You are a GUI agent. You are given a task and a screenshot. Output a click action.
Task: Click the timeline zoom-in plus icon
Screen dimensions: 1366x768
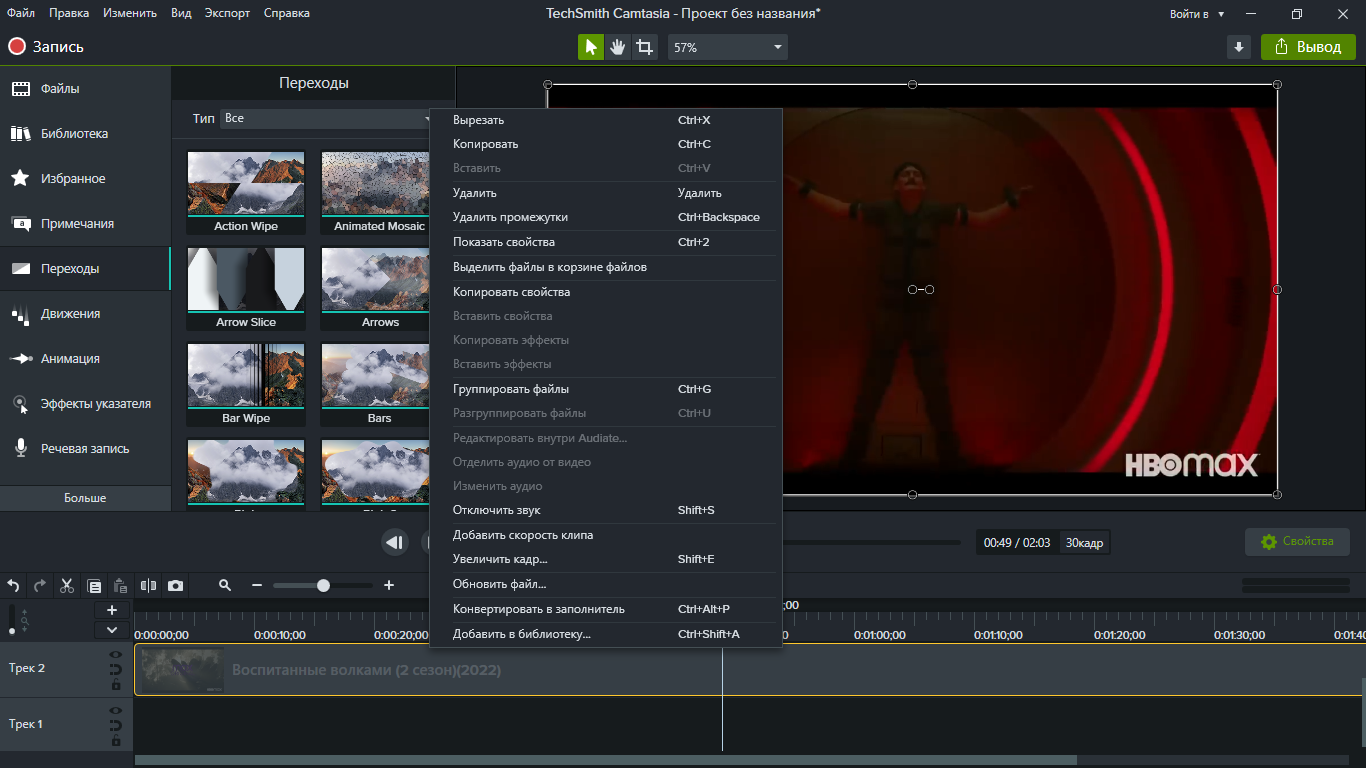coord(389,586)
